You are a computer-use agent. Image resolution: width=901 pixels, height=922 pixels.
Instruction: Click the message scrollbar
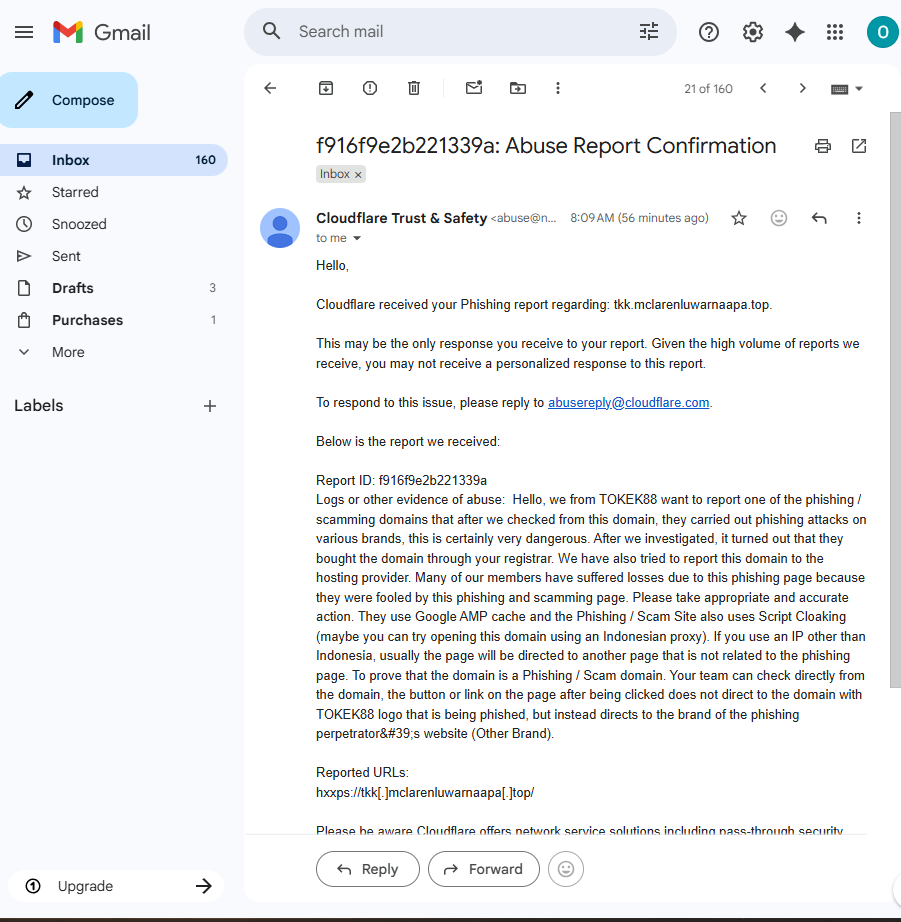click(895, 399)
